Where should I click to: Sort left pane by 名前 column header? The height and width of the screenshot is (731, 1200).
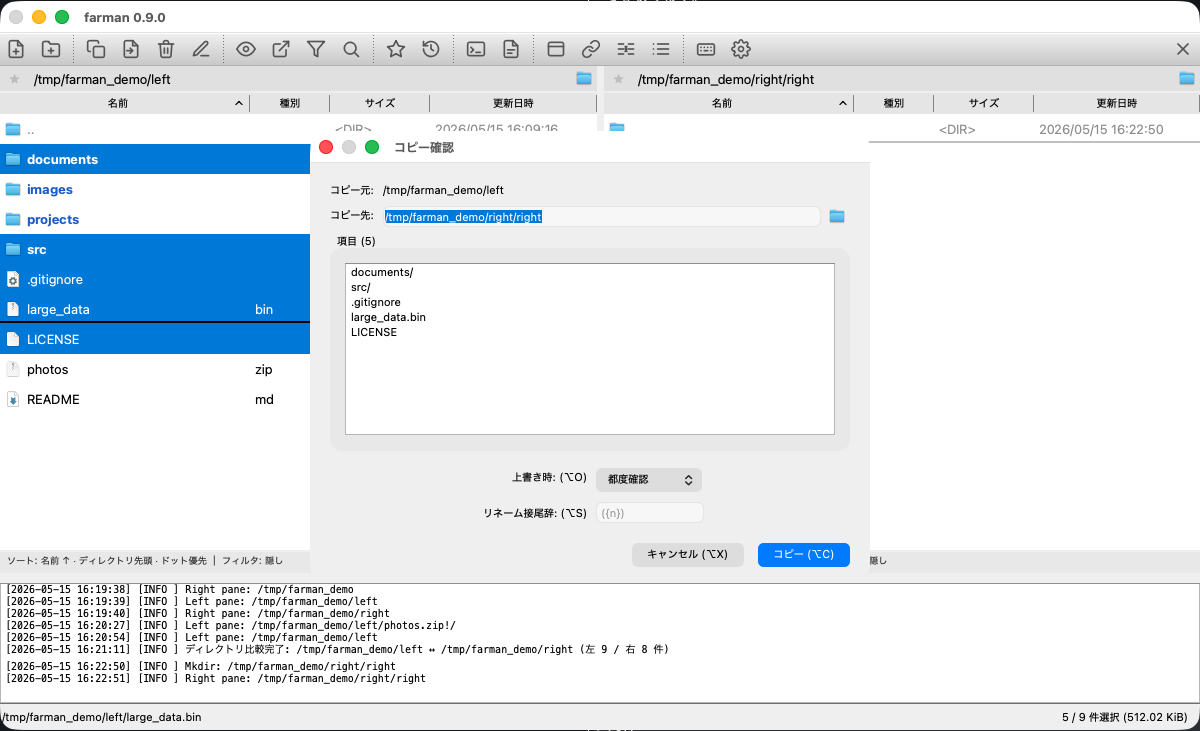[125, 103]
